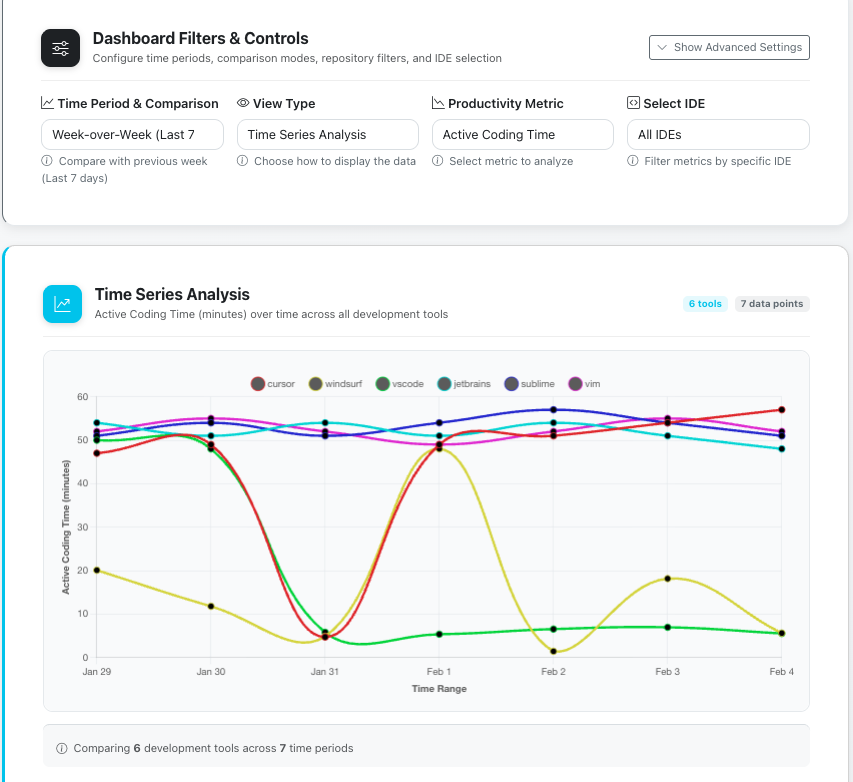
Task: Click the yellow data point at Feb 3 peak
Action: (668, 578)
